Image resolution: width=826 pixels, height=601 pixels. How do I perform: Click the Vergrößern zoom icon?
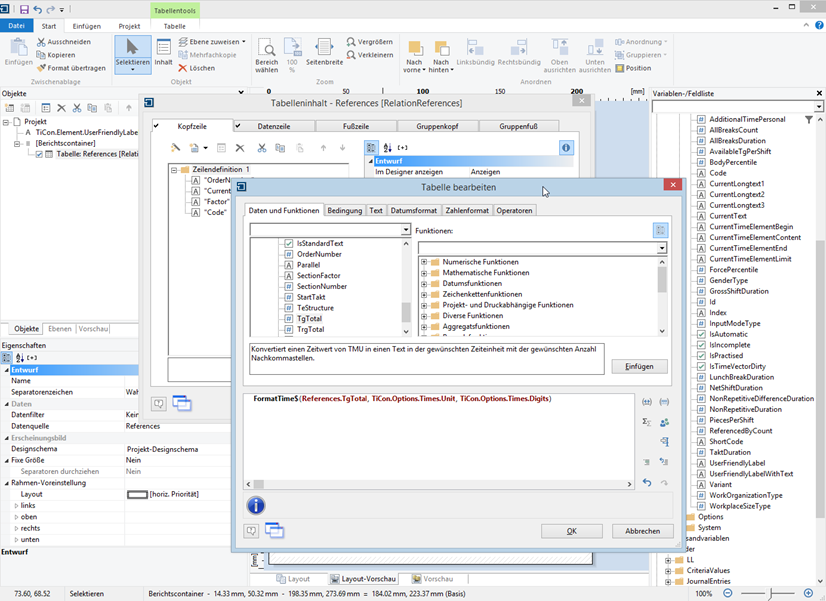(352, 42)
